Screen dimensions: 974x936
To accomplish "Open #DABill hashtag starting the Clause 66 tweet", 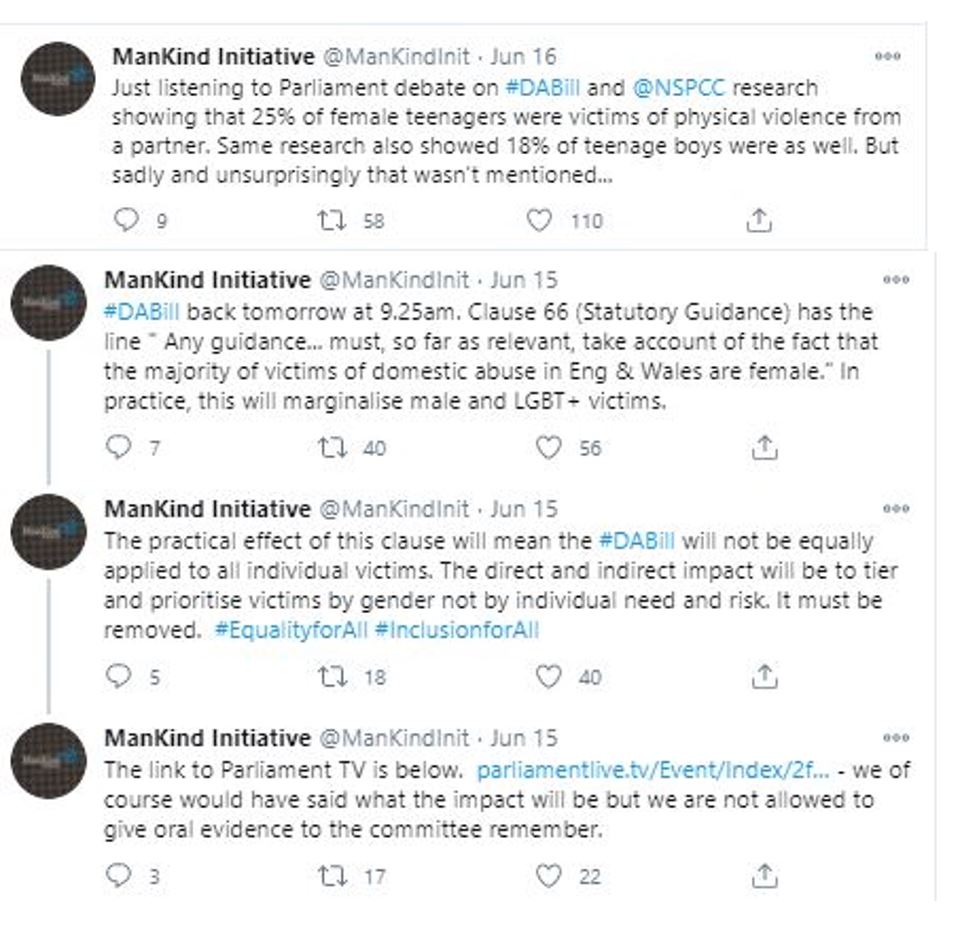I will [x=142, y=312].
